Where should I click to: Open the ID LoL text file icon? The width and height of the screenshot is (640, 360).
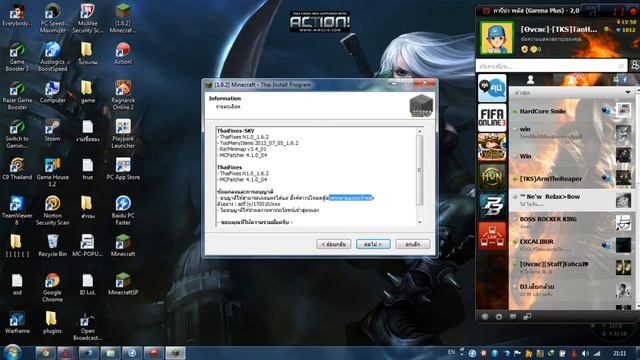click(x=87, y=284)
